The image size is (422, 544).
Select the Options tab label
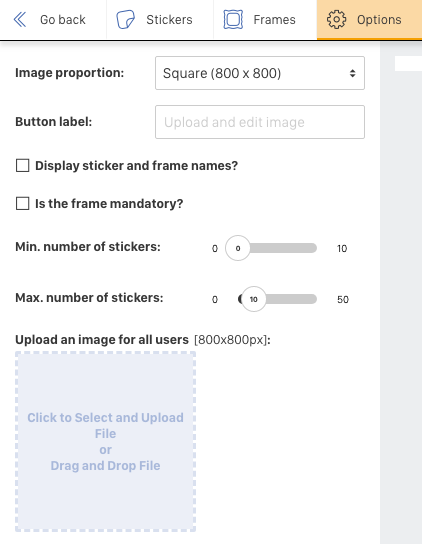379,20
